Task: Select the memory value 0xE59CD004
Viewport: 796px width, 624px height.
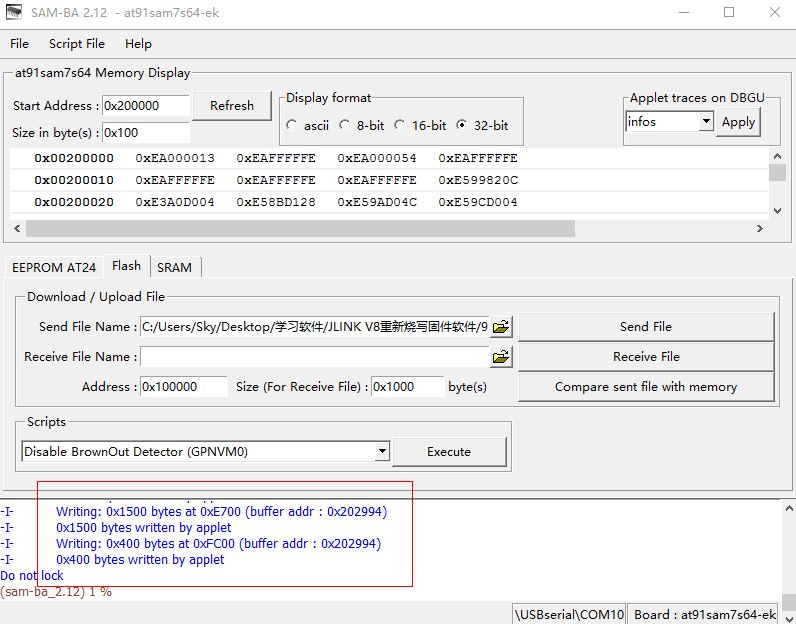Action: pos(478,202)
